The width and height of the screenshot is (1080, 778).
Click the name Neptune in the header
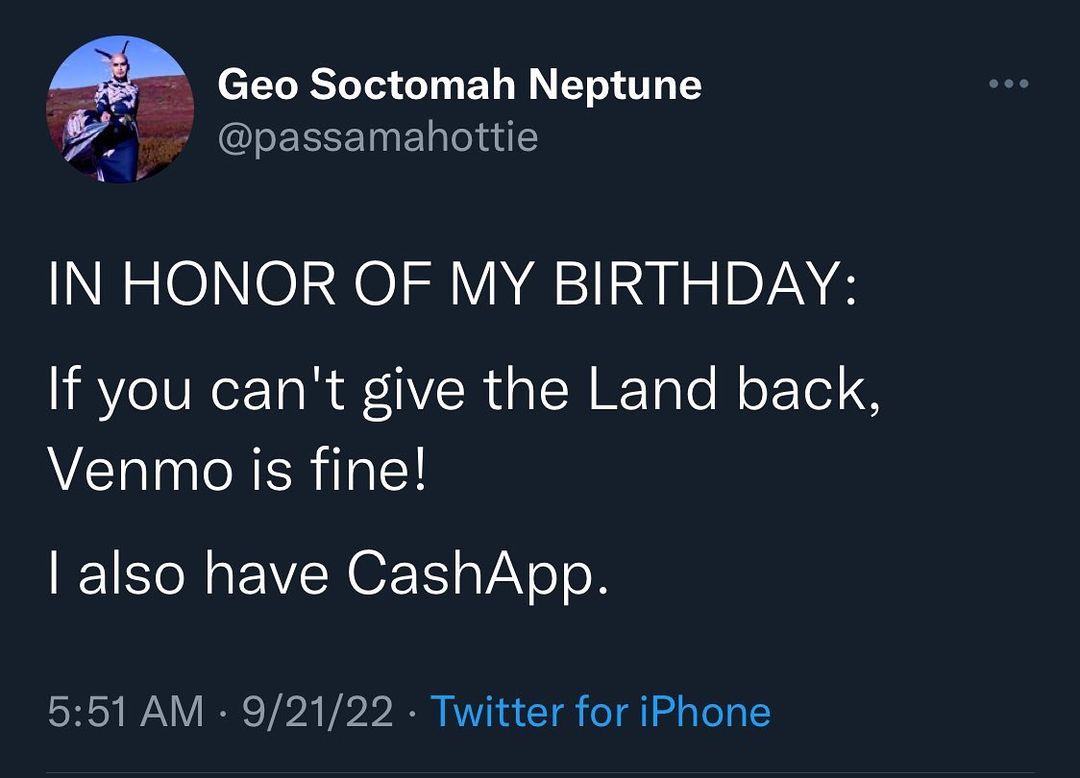[615, 85]
